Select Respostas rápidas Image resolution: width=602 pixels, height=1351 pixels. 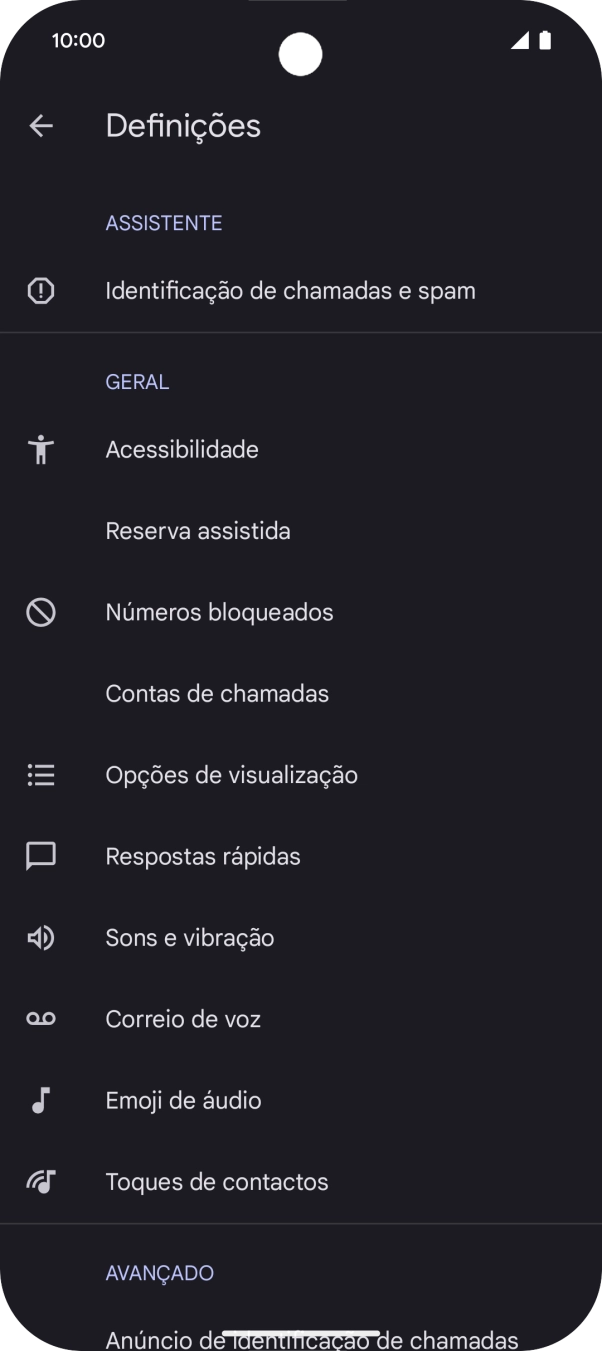click(x=203, y=856)
